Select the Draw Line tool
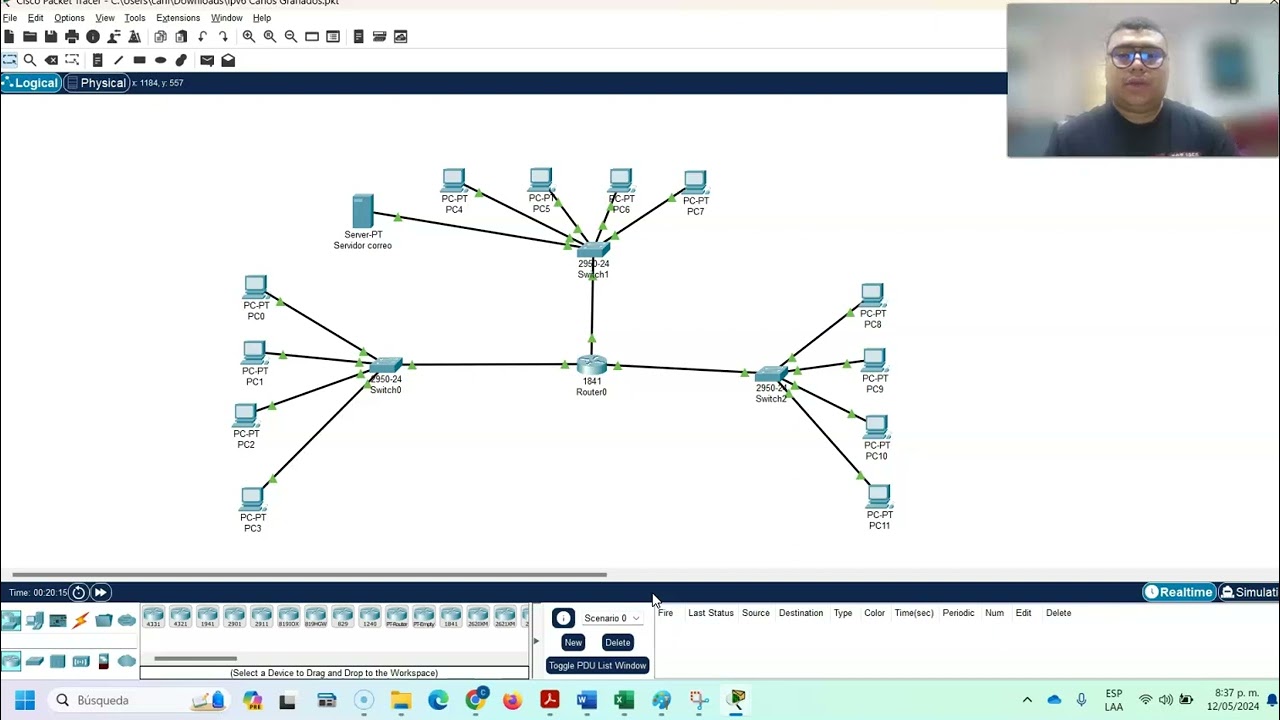The height and width of the screenshot is (720, 1280). tap(118, 61)
